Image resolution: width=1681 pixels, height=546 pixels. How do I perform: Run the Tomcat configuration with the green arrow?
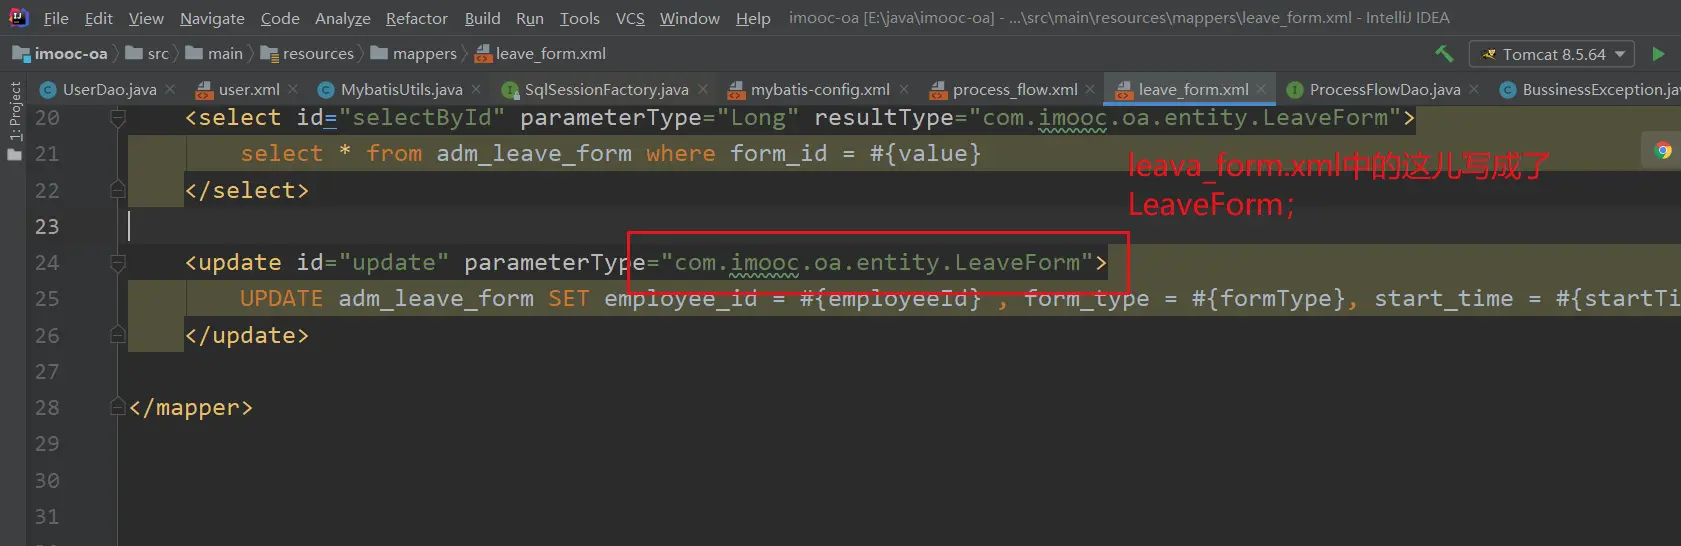1659,54
